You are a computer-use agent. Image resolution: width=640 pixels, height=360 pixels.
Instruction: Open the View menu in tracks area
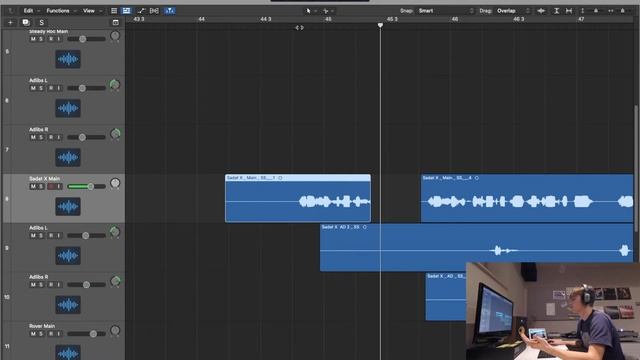pos(89,11)
